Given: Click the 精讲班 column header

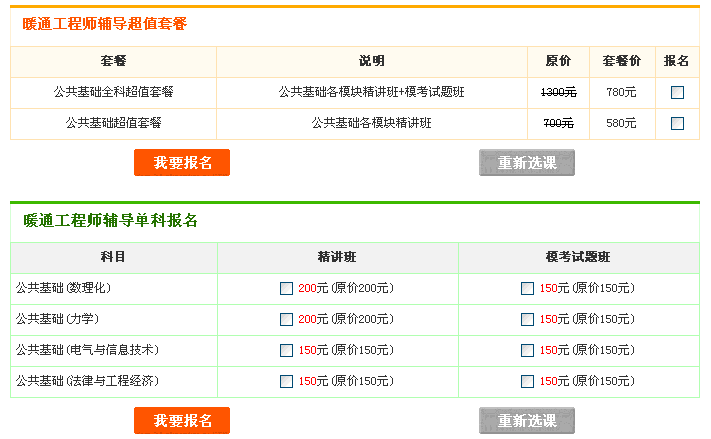Looking at the screenshot, I should 337,257.
